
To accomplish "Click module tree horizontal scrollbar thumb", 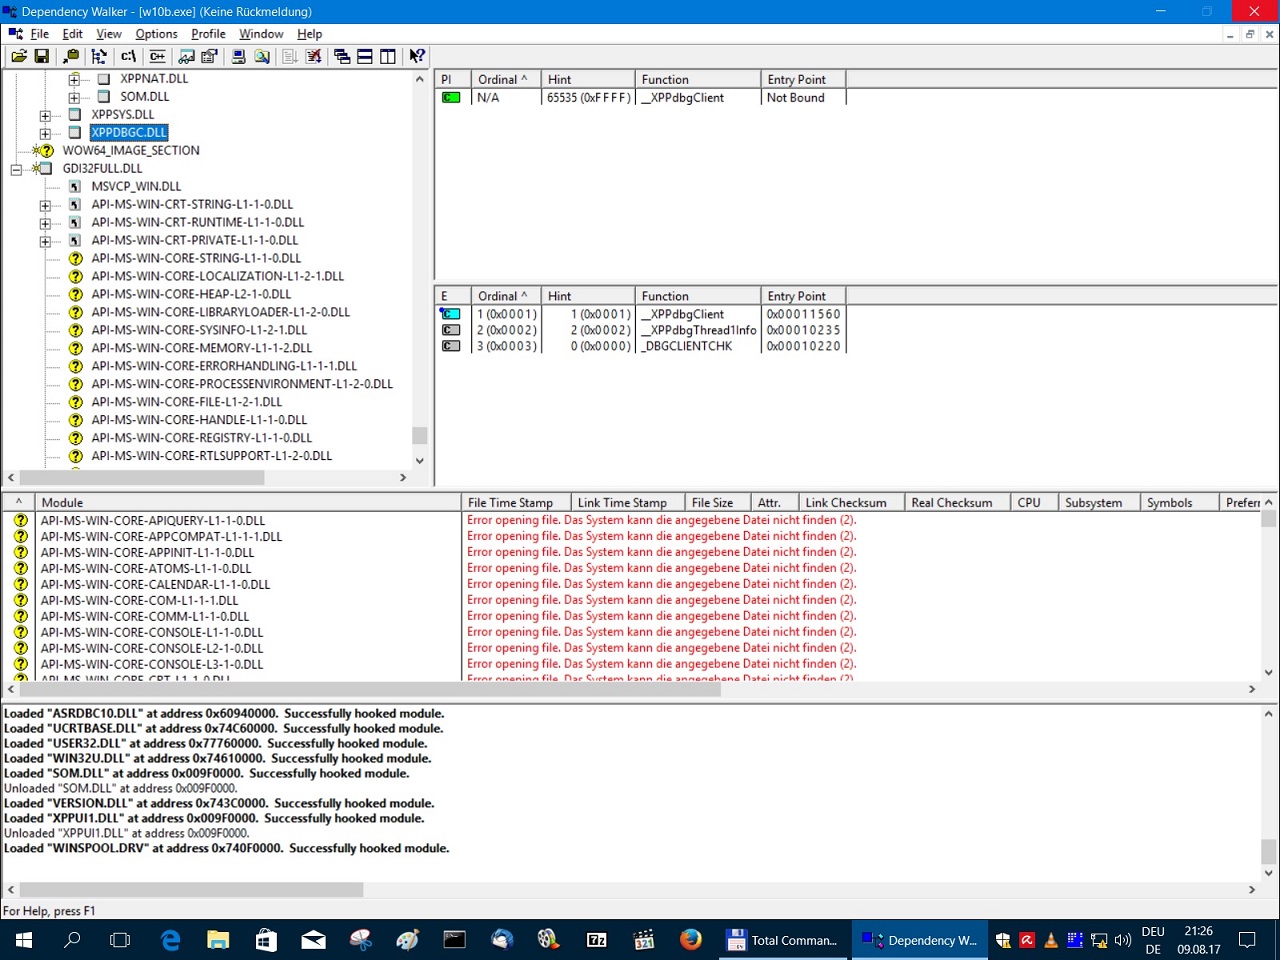I will coord(142,478).
